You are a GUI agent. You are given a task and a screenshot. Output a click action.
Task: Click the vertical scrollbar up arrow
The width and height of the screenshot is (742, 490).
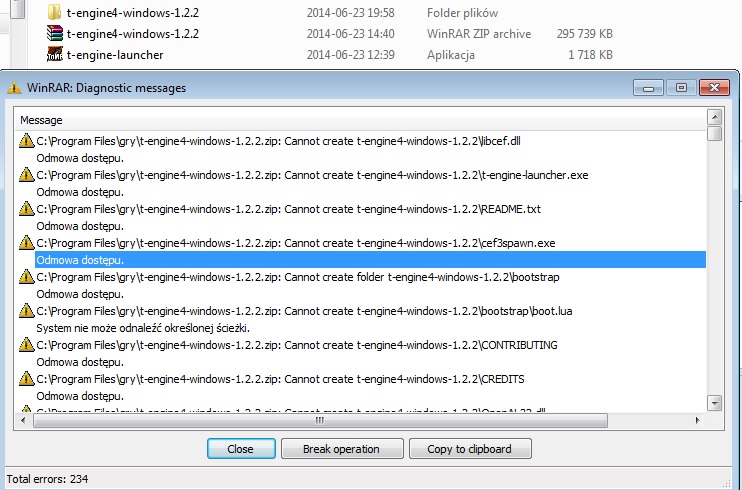click(x=715, y=116)
